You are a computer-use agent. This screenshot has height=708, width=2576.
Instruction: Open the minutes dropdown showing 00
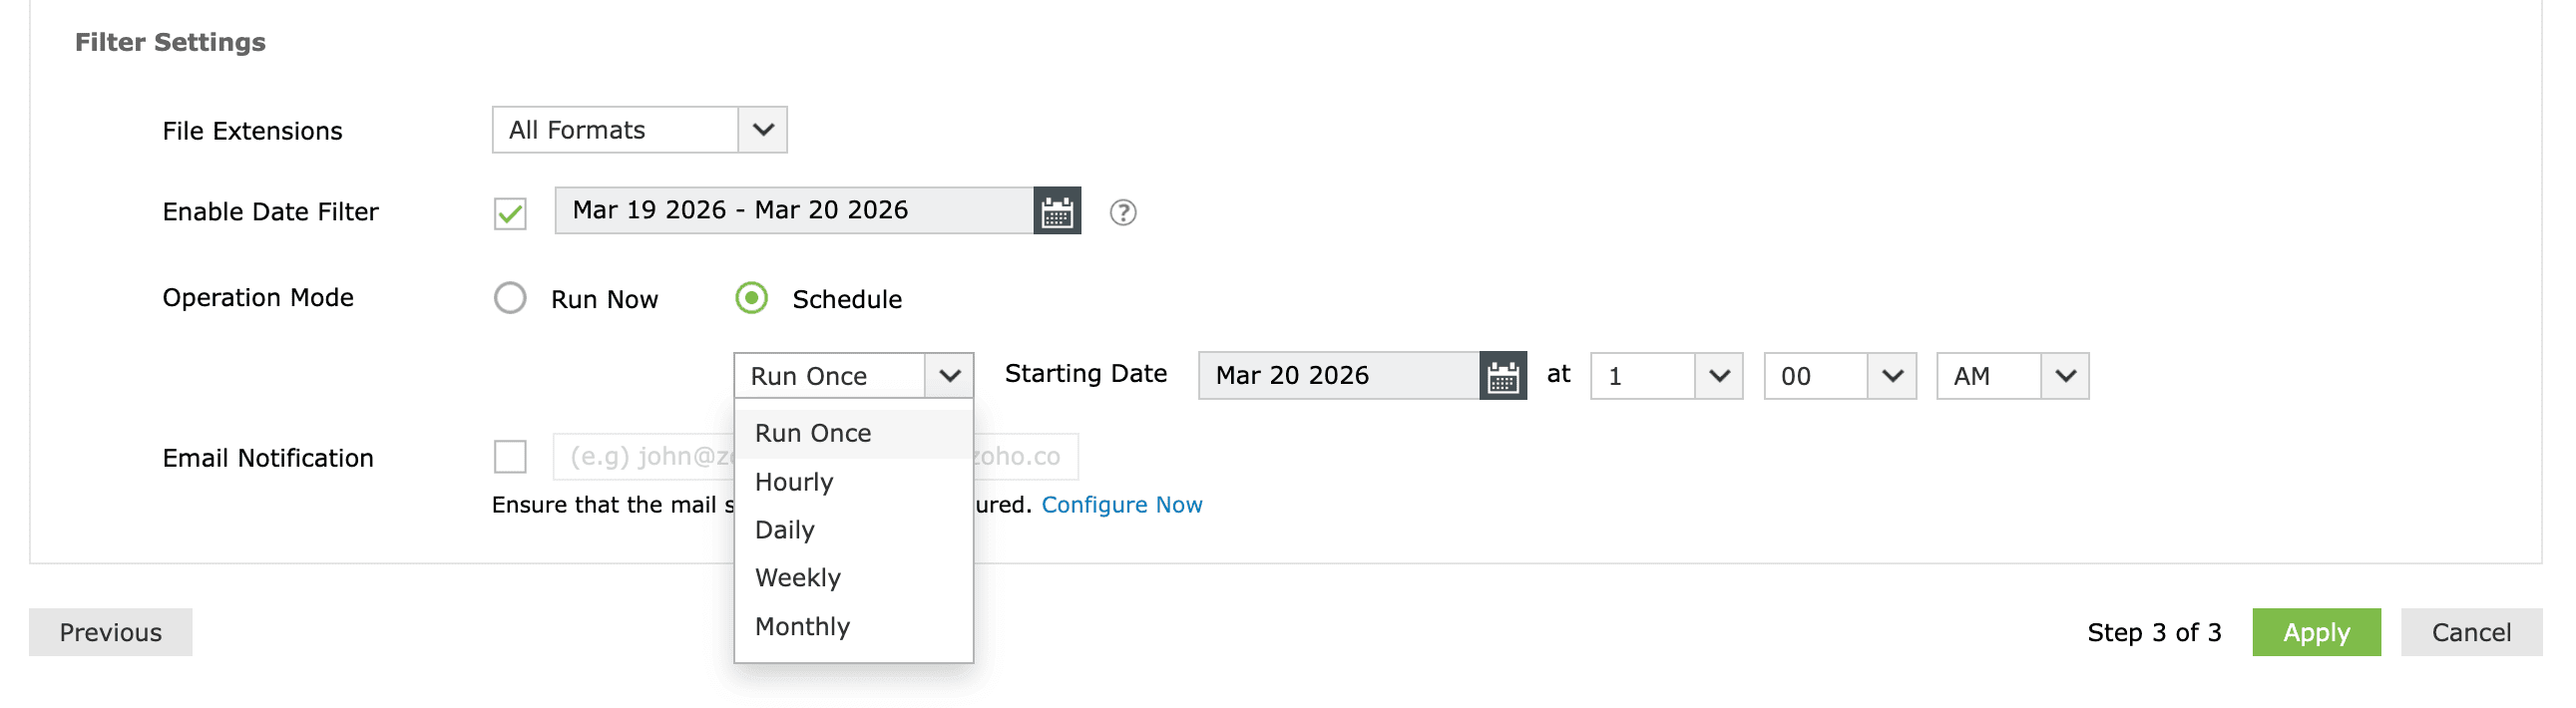tap(1891, 375)
